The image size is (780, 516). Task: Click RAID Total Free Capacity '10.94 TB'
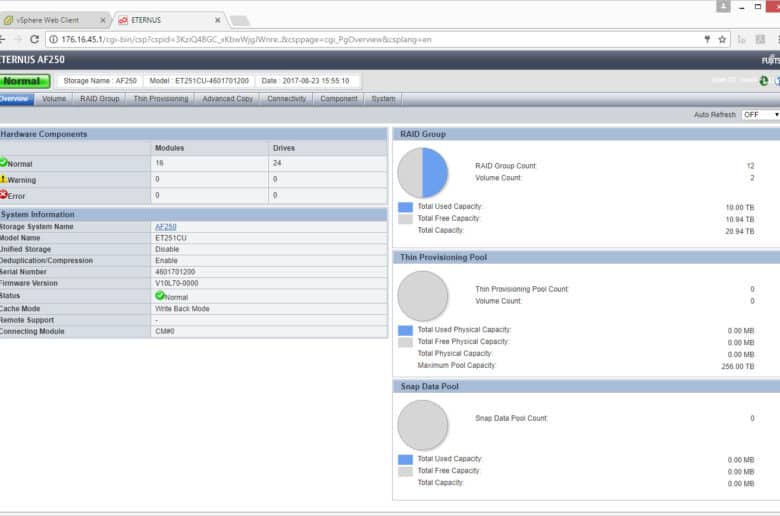pos(740,219)
